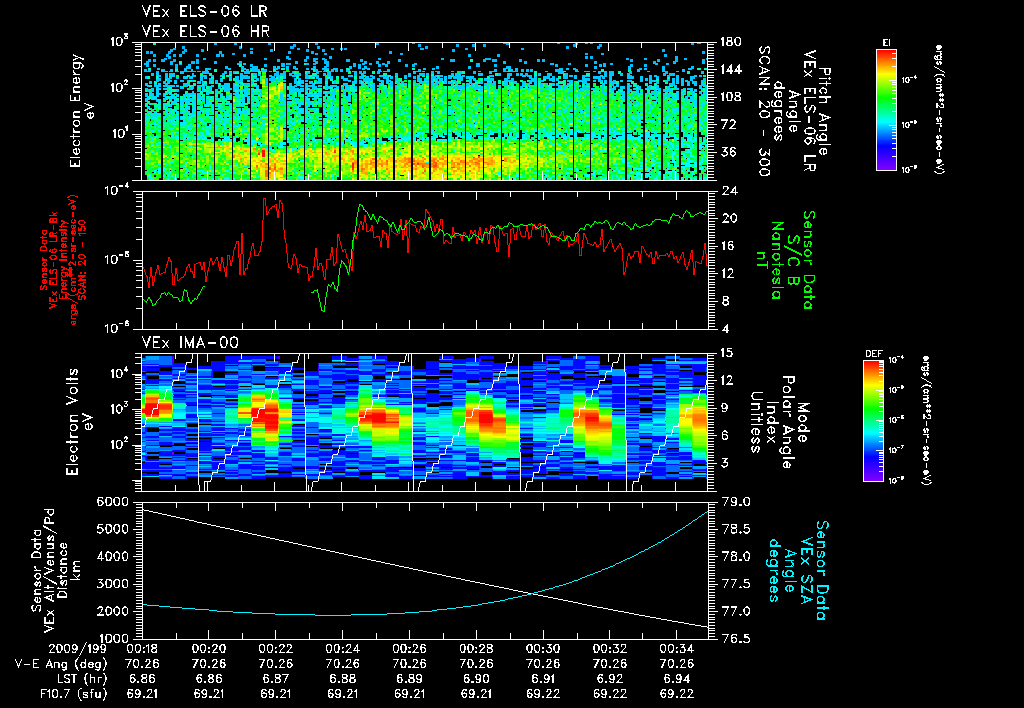Click the 'LST (hr)' row label
Viewport: 1024px width, 708px height.
coord(80,679)
